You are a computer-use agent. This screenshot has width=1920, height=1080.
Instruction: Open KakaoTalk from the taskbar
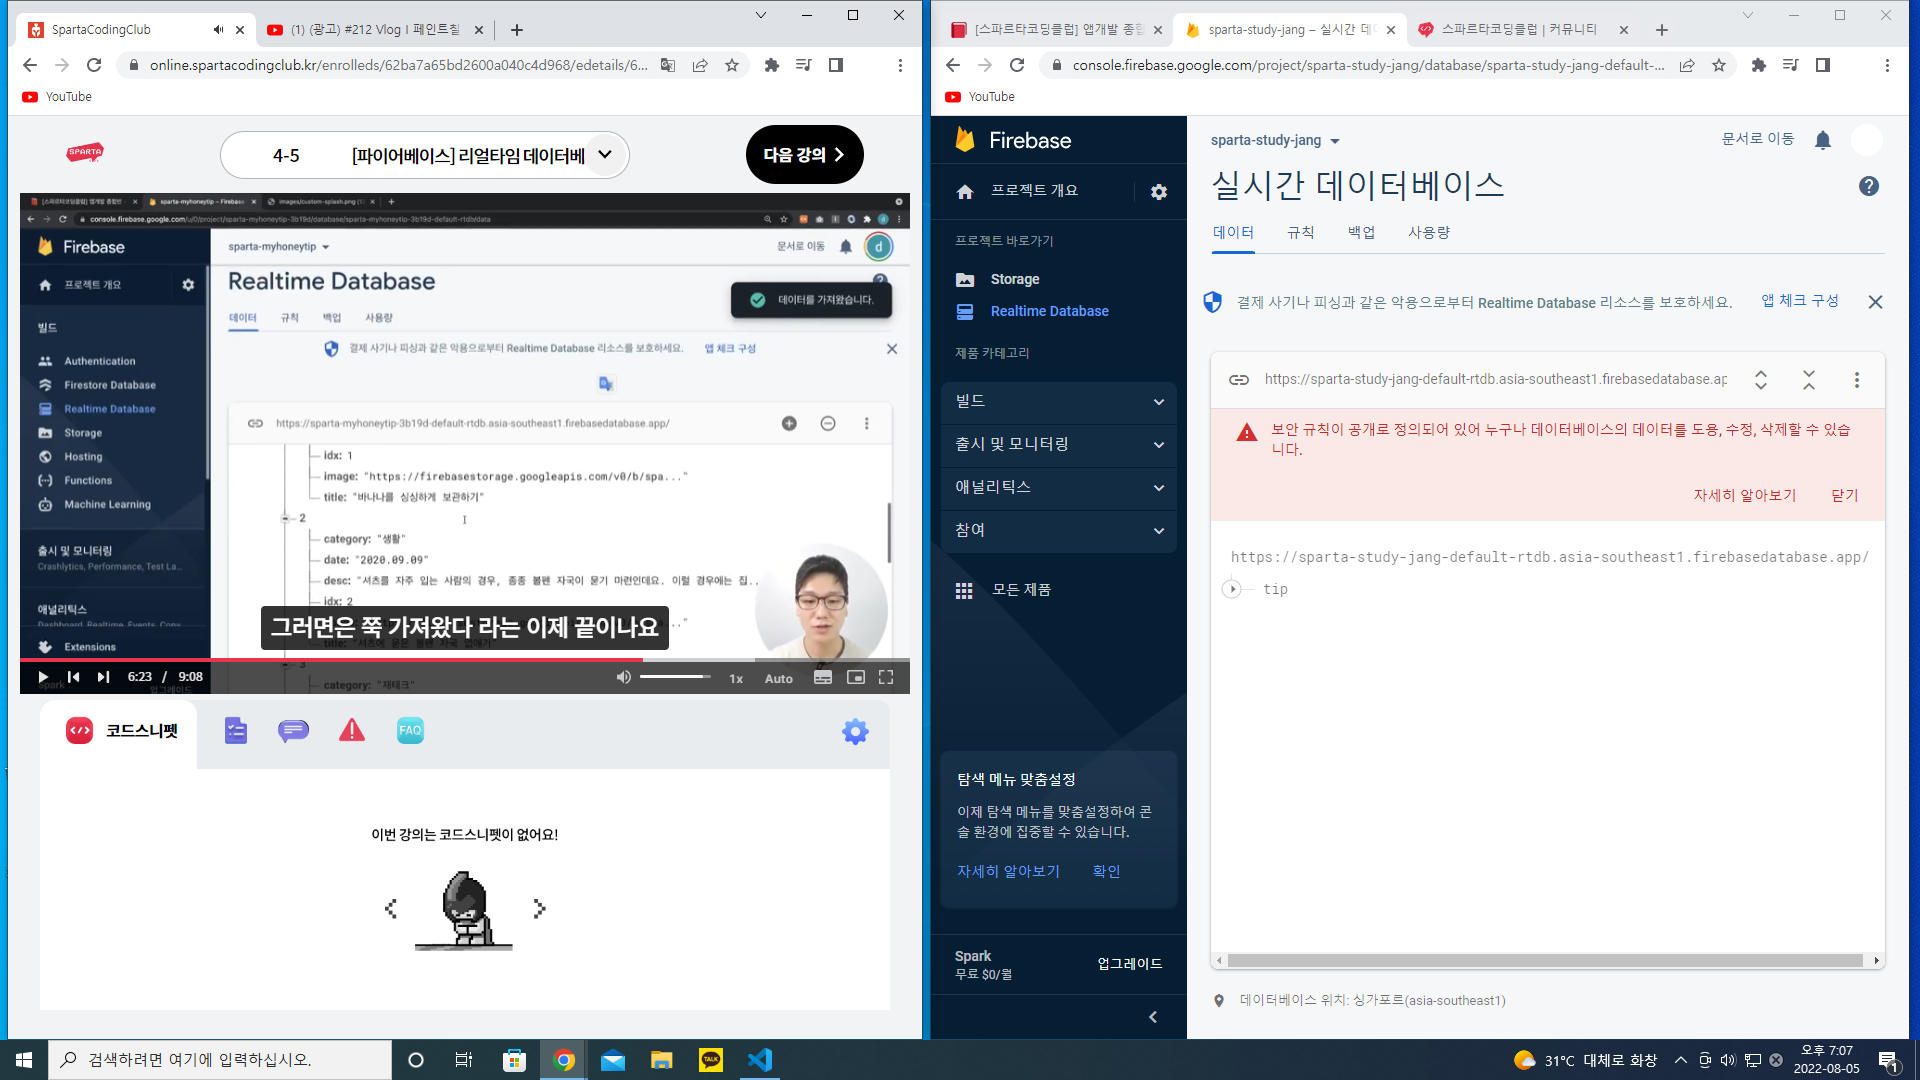point(711,1060)
